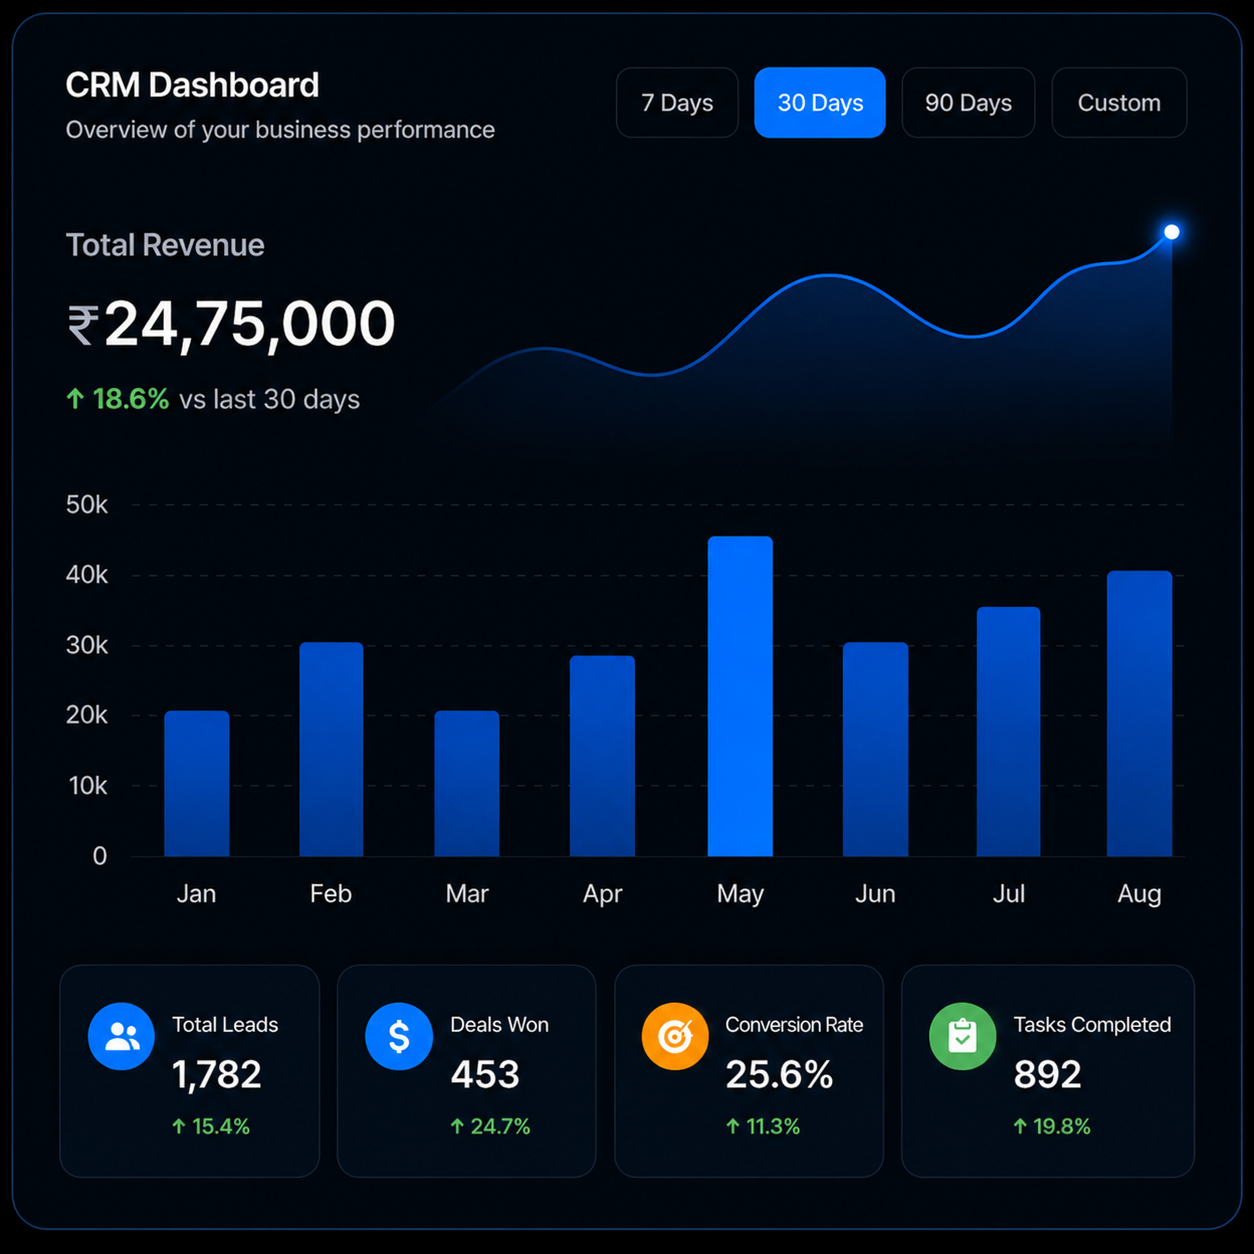Image resolution: width=1254 pixels, height=1254 pixels.
Task: Click the 453 deals value
Action: point(485,1074)
